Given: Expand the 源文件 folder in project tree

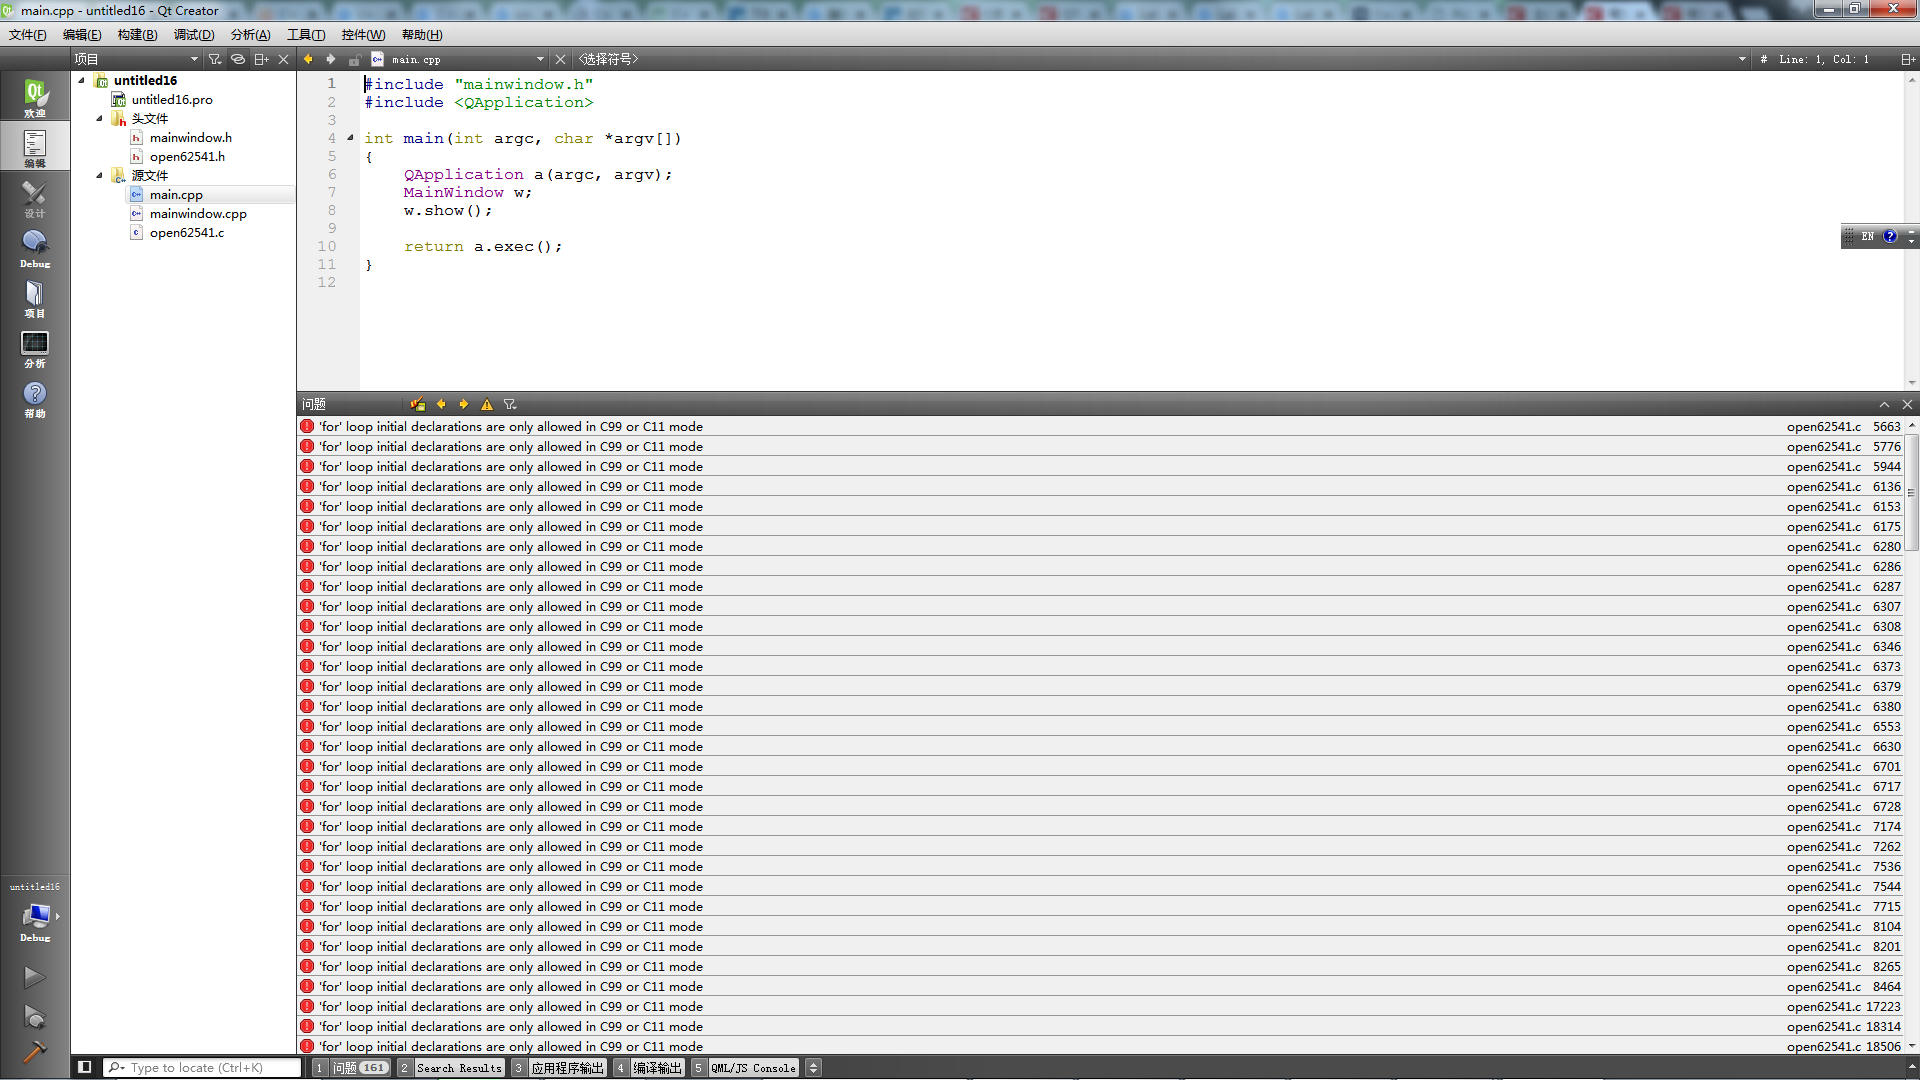Looking at the screenshot, I should pos(100,175).
